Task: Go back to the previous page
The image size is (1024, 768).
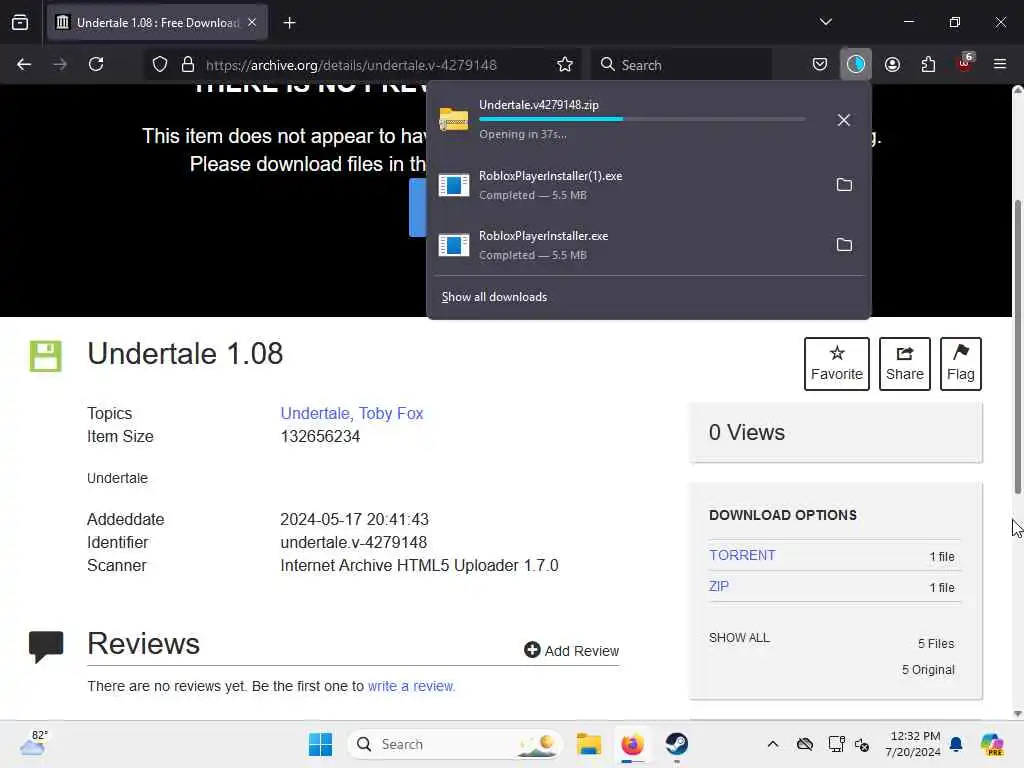Action: point(24,64)
